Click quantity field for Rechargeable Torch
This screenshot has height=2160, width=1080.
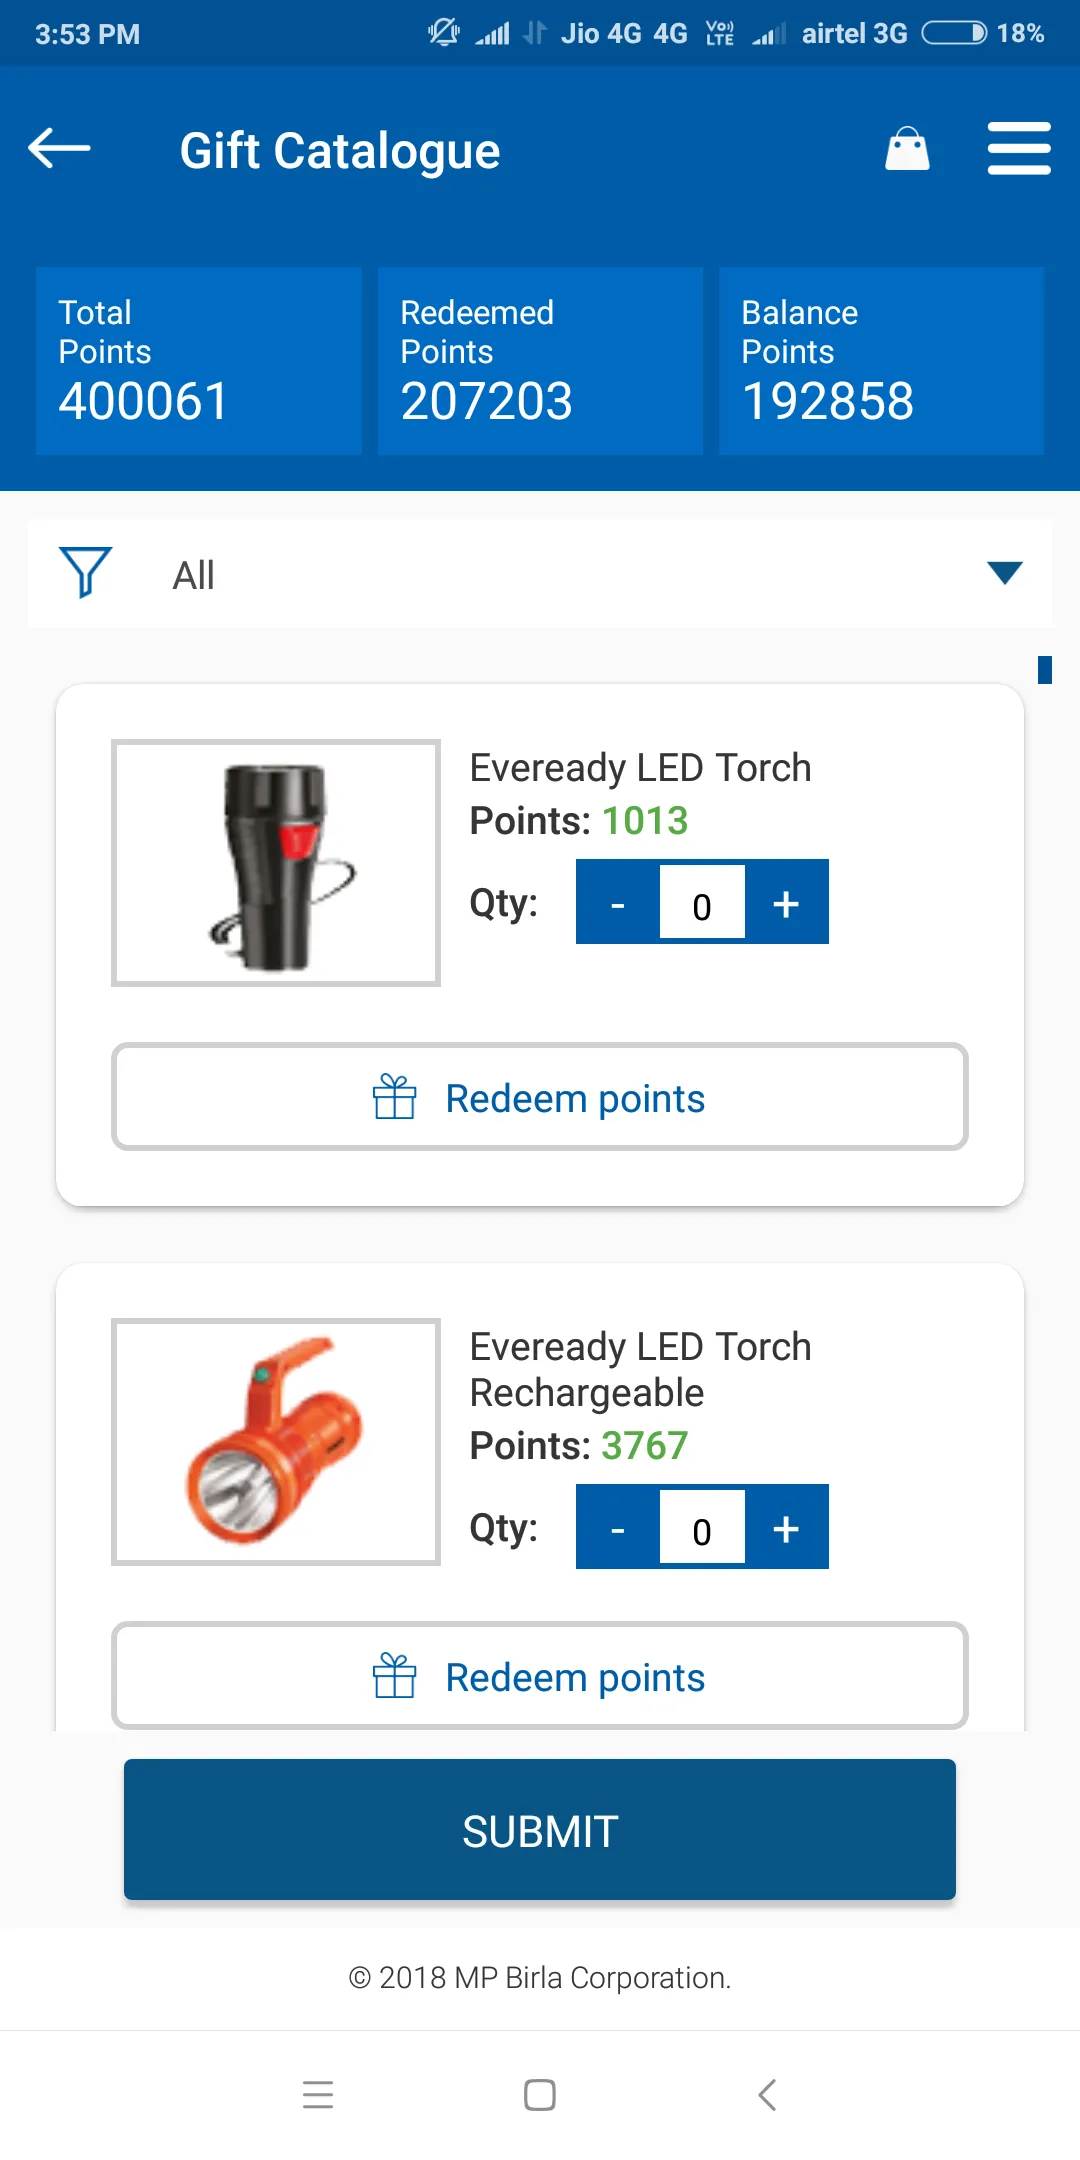tap(702, 1528)
